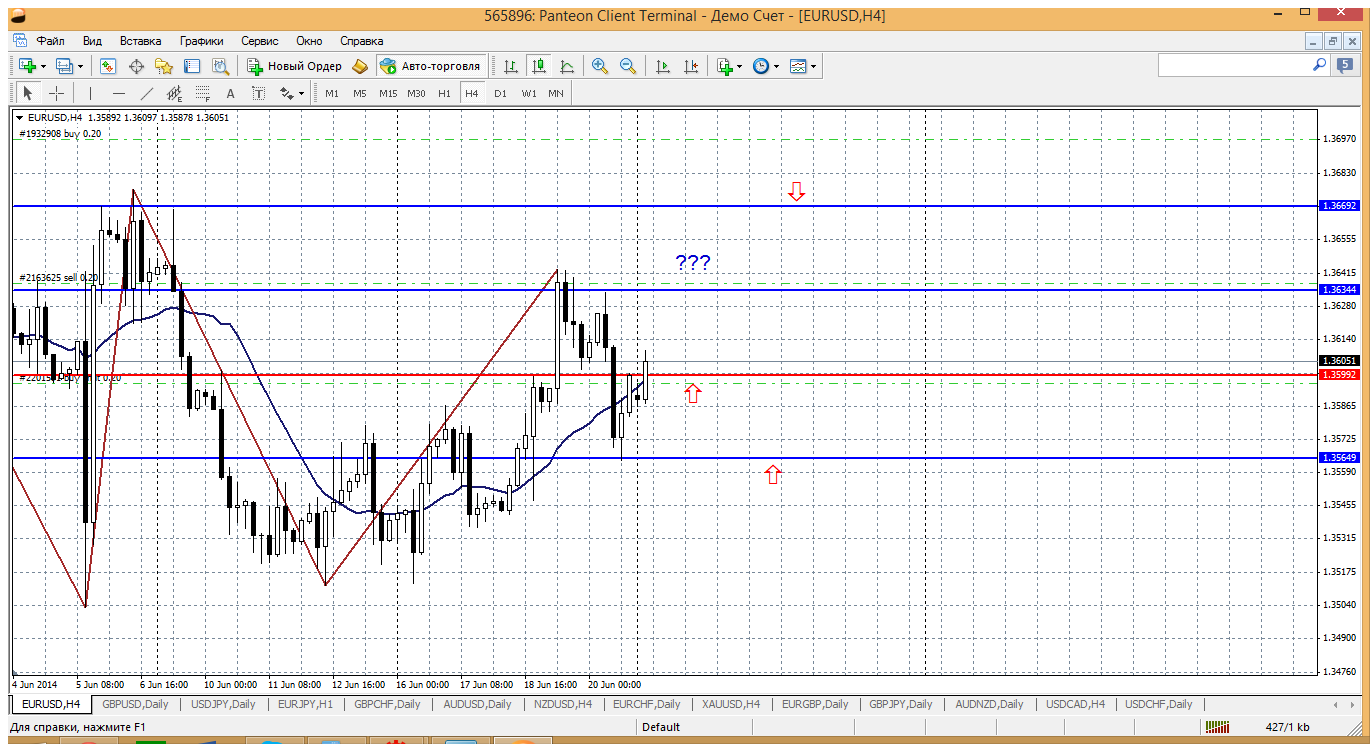The width and height of the screenshot is (1370, 744).
Task: Open the Сервис menu
Action: pos(260,41)
